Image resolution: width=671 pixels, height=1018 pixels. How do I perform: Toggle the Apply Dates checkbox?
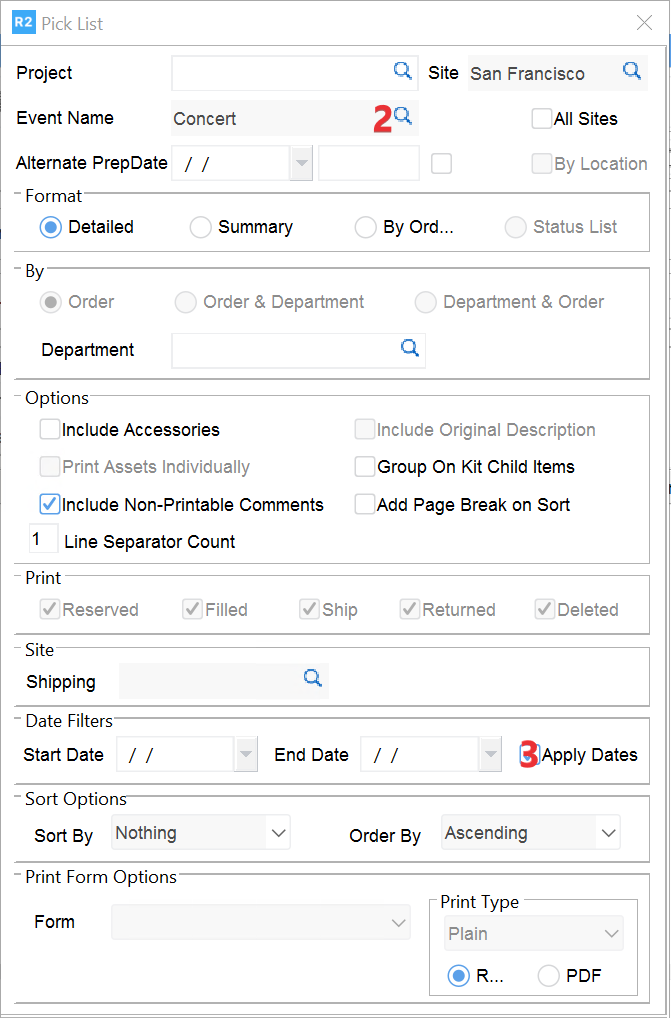coord(529,755)
